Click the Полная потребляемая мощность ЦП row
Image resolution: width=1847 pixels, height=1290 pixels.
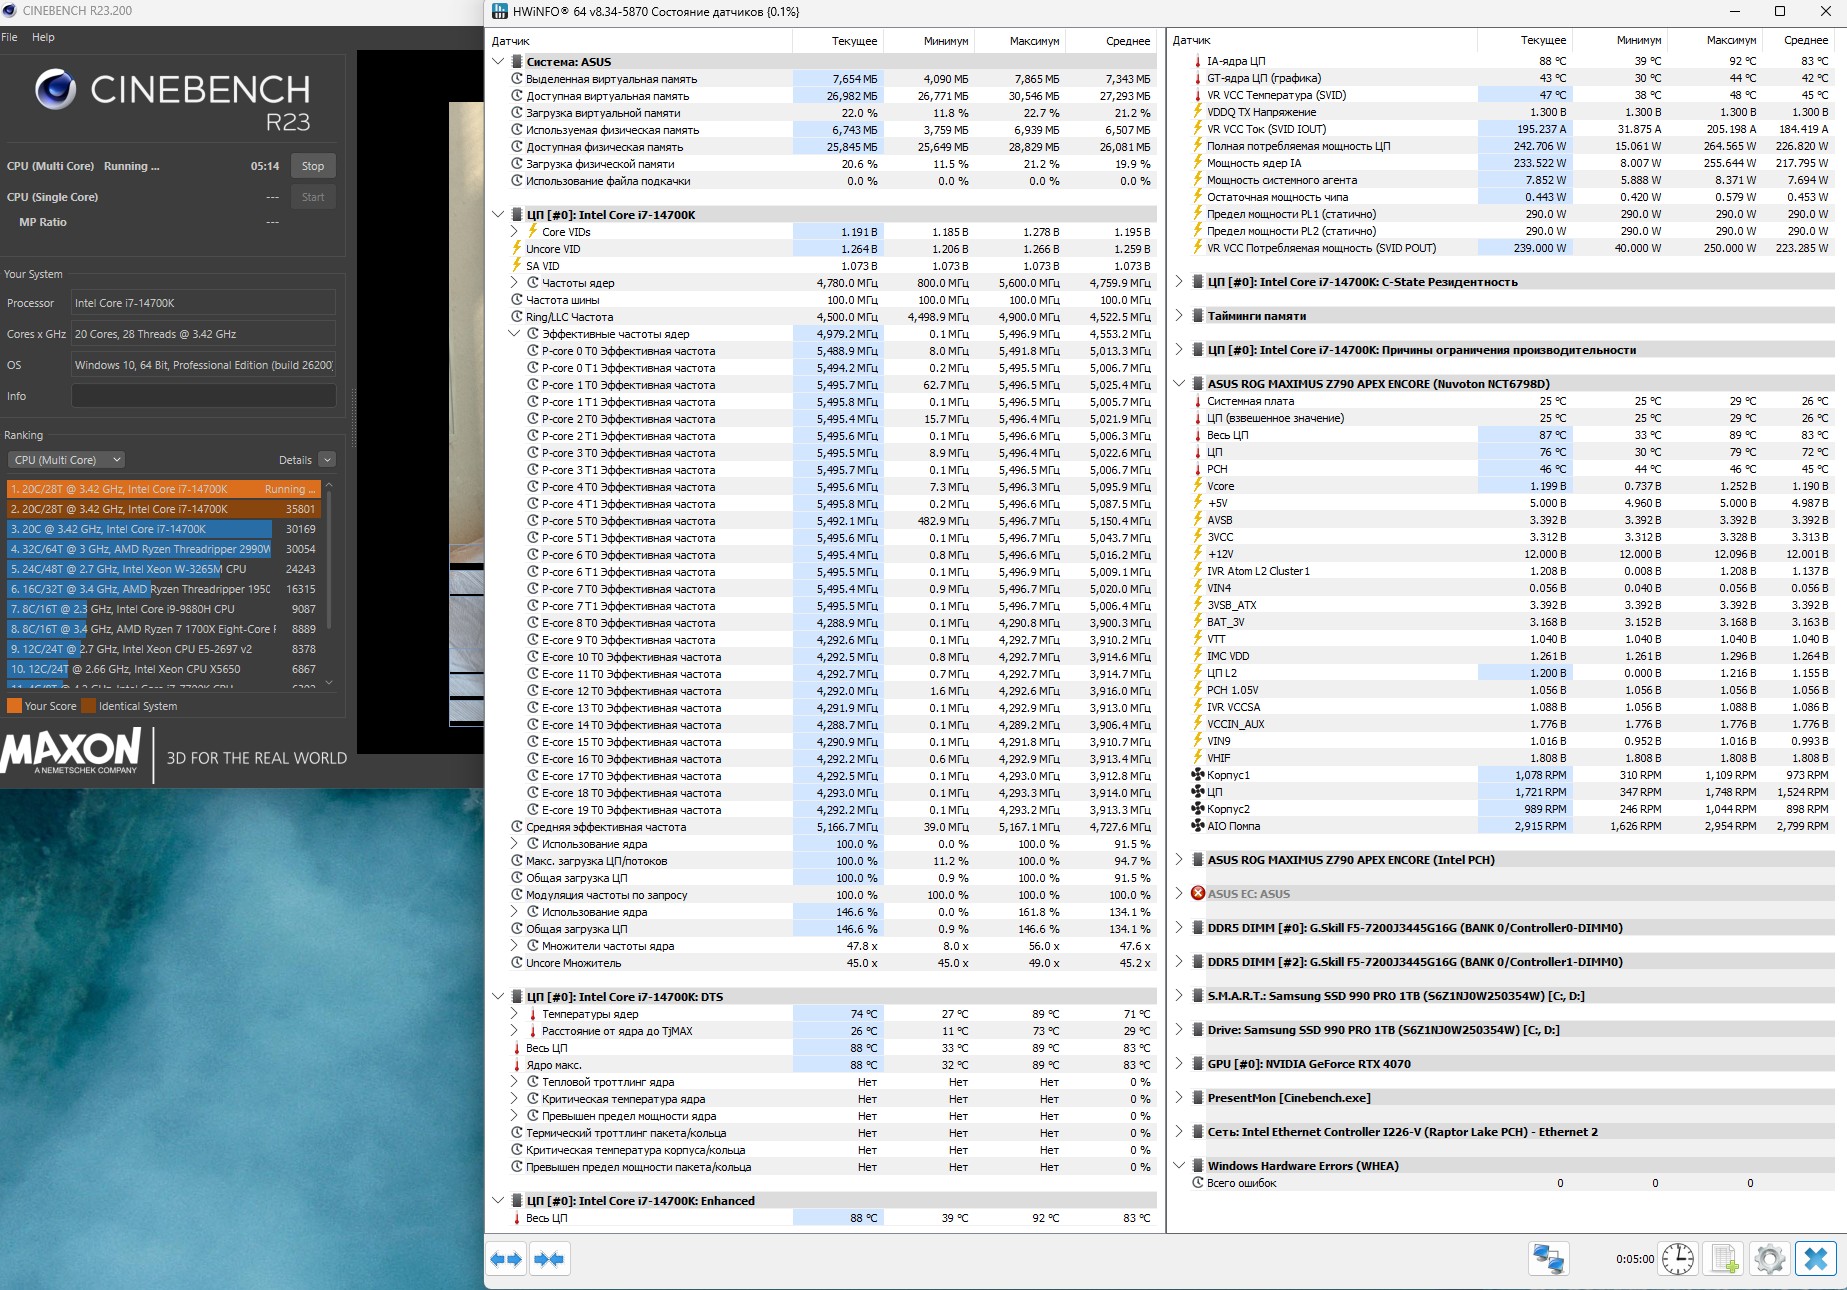tap(1504, 146)
